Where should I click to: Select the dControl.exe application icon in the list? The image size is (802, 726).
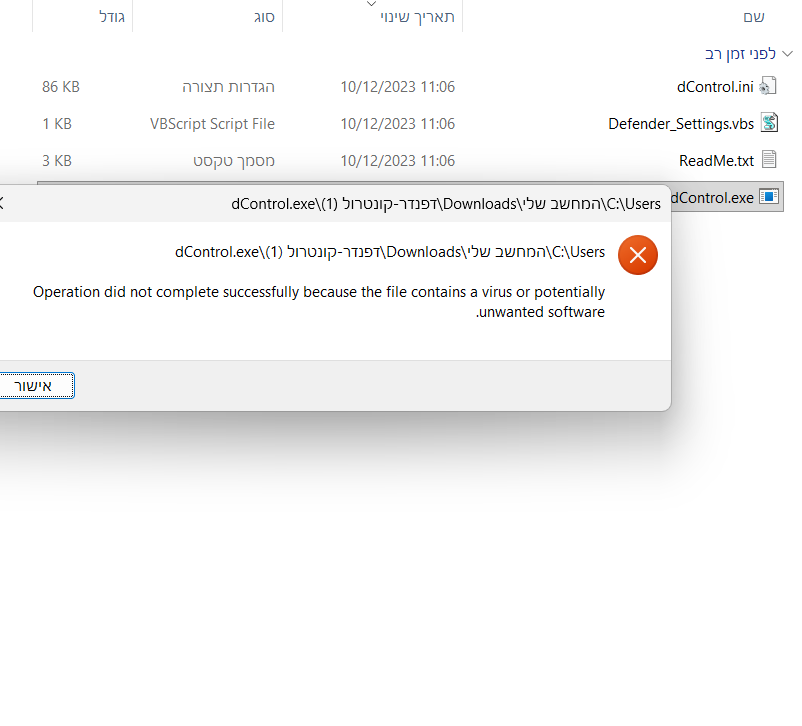(770, 197)
